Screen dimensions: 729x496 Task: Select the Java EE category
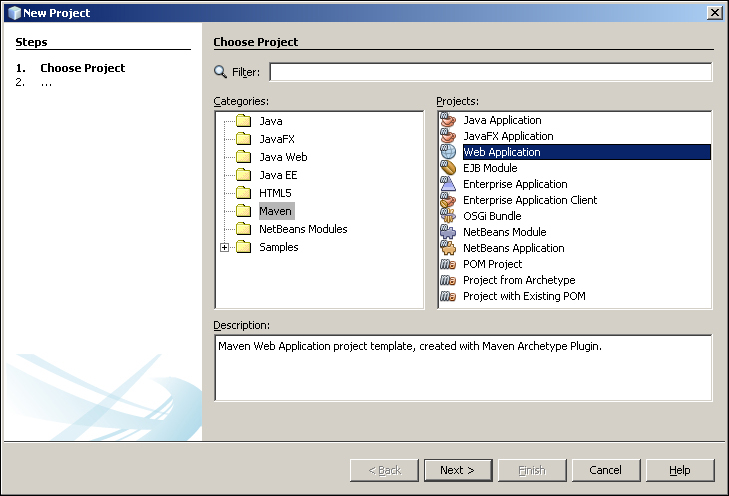click(278, 175)
